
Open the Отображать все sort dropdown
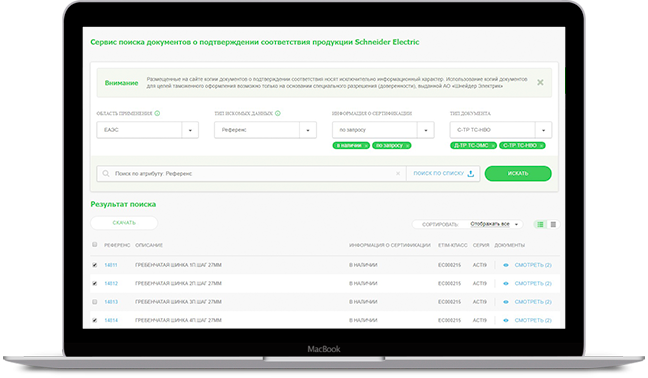(494, 224)
